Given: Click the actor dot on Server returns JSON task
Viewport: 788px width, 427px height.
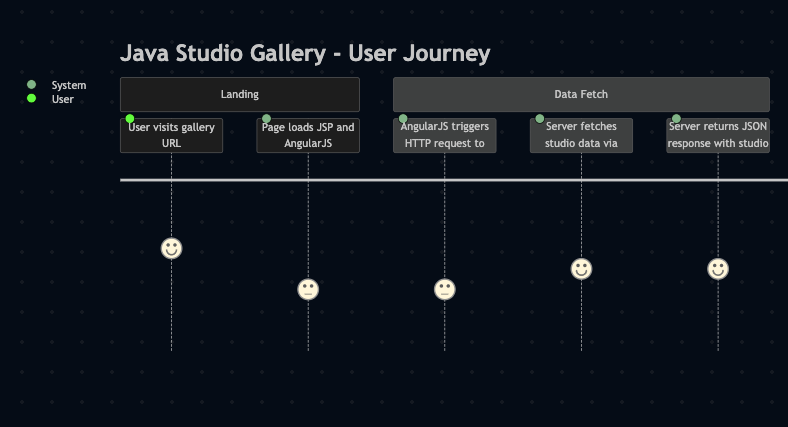Looking at the screenshot, I should 676,119.
